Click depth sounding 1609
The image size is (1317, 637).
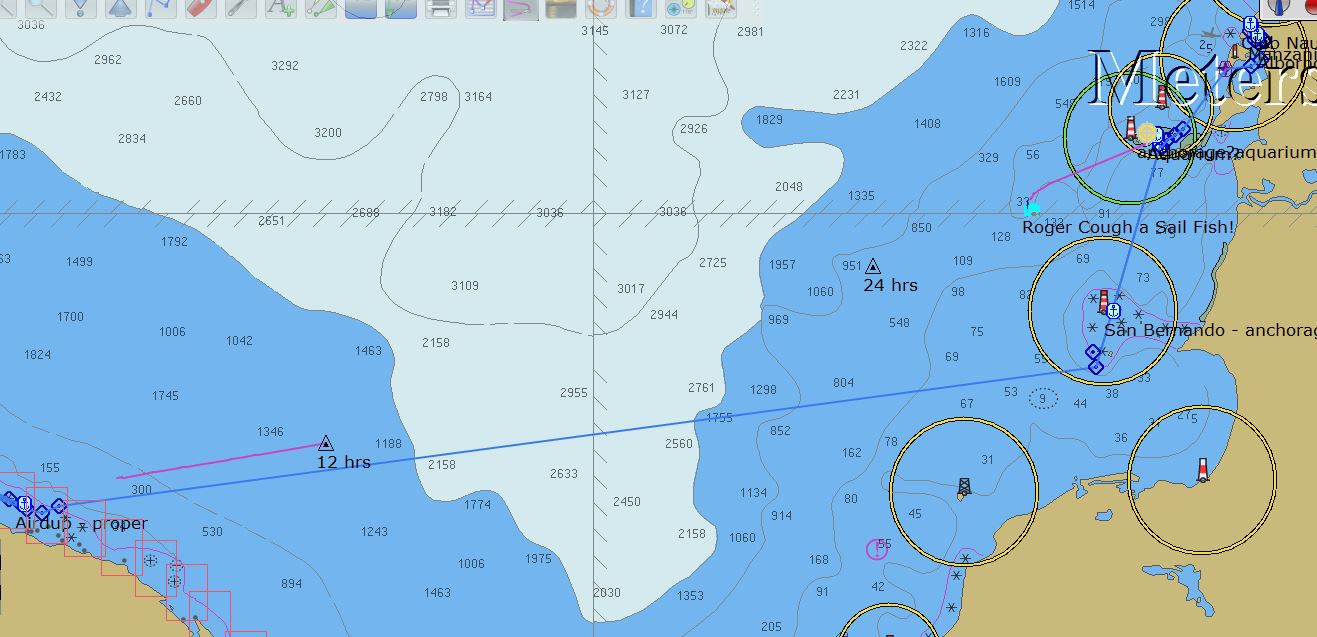1007,81
